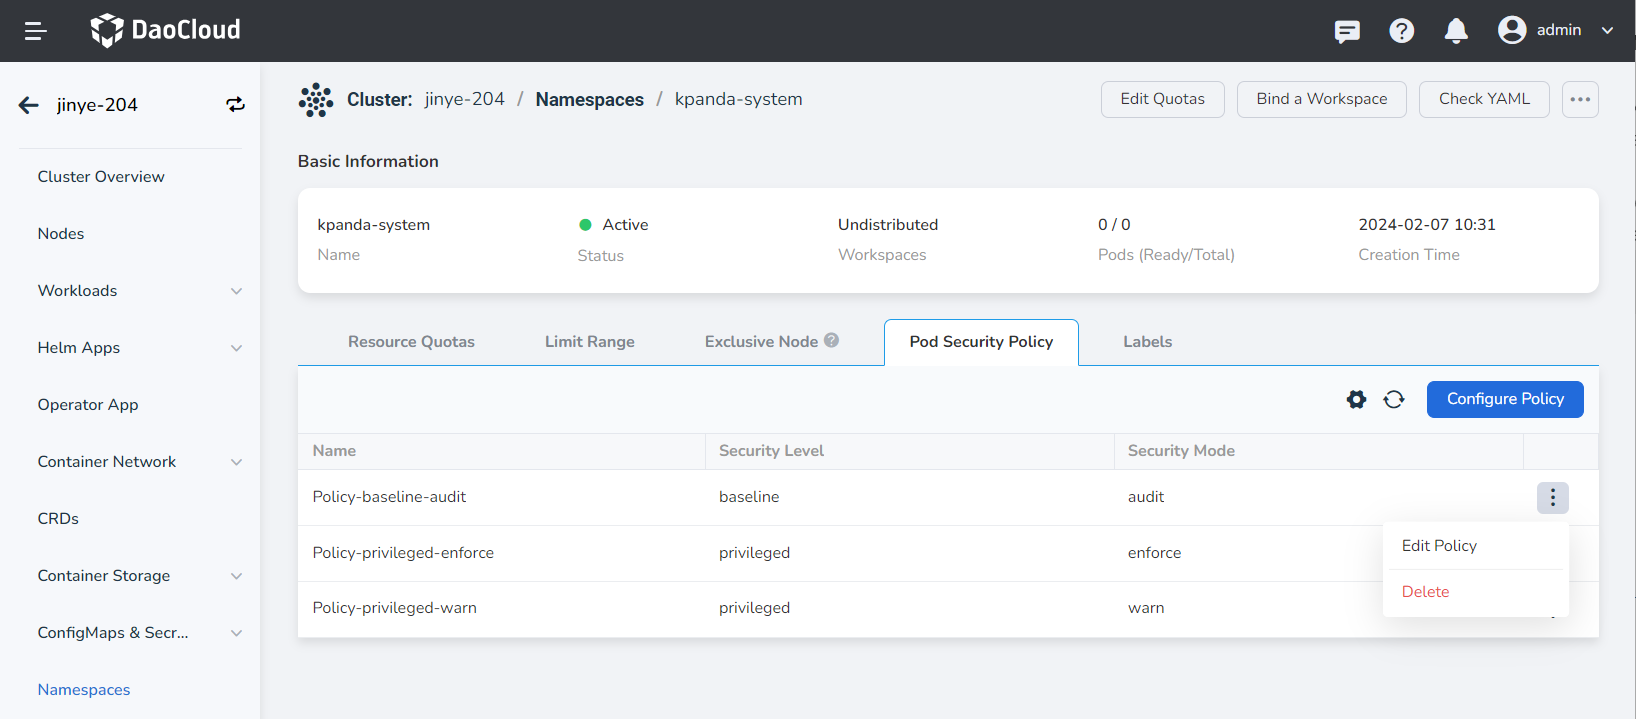Open the admin user dropdown

[1556, 30]
